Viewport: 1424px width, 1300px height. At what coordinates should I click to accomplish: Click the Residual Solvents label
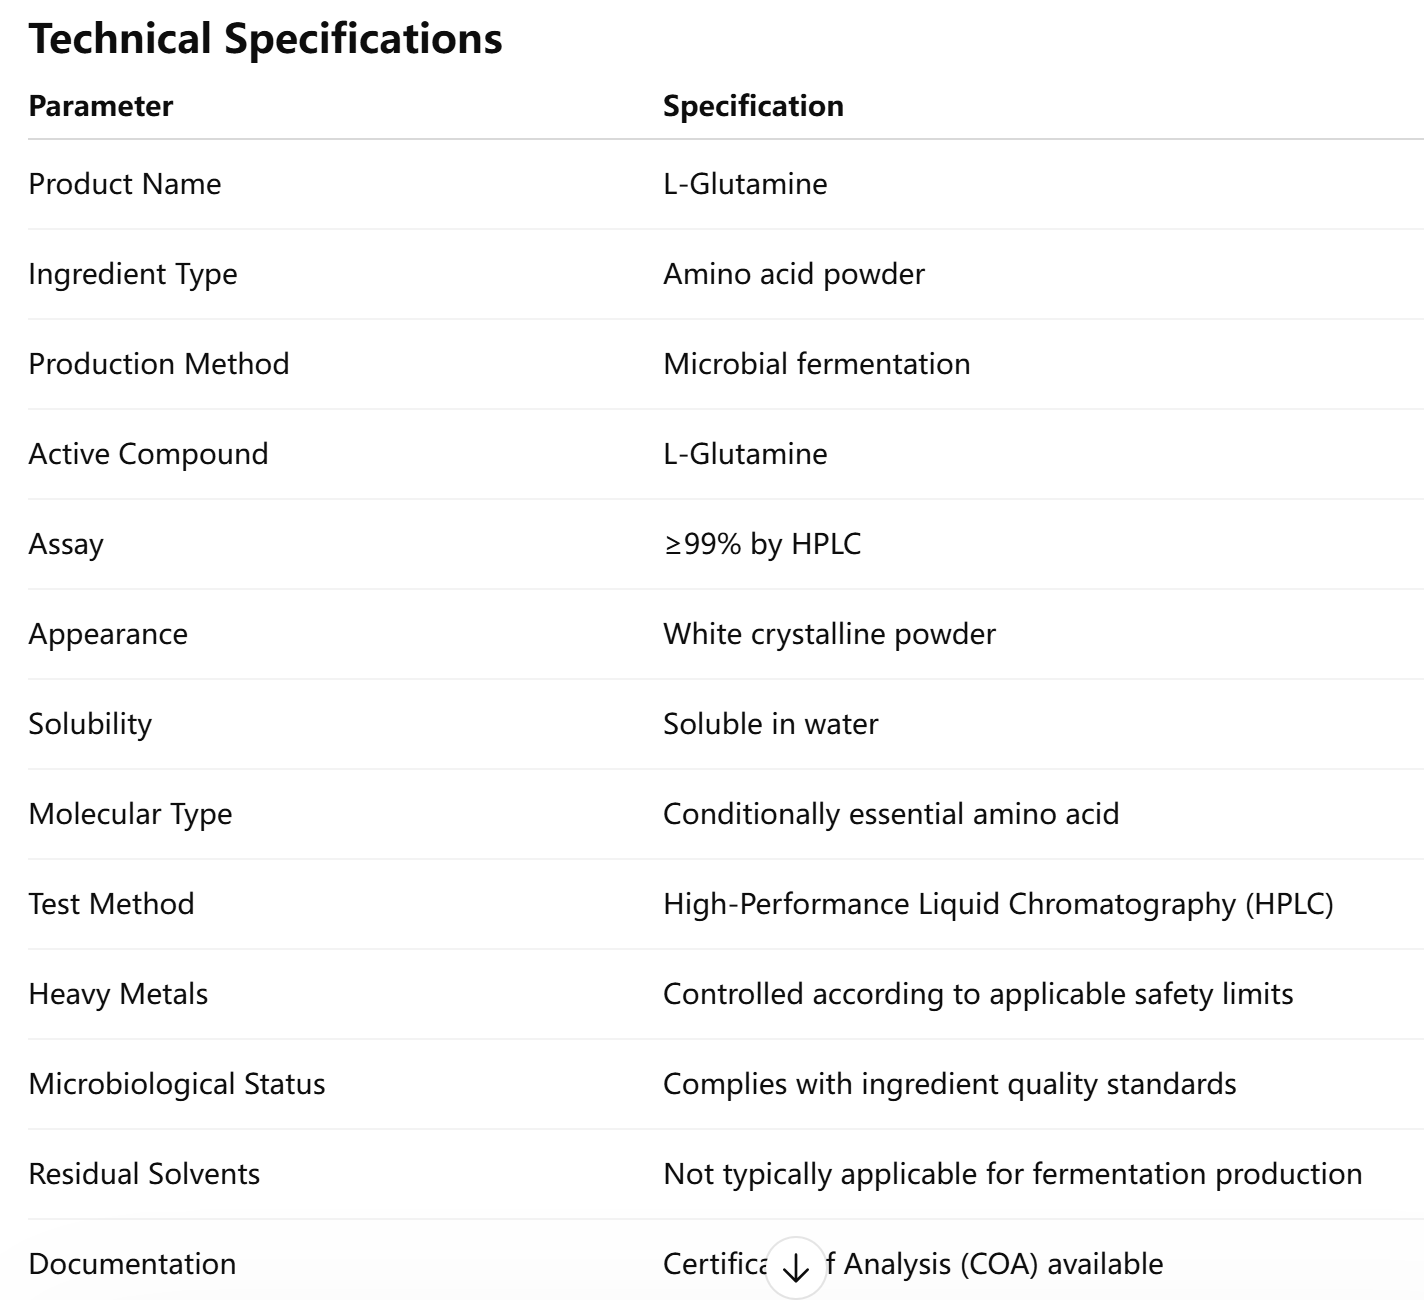click(144, 1174)
